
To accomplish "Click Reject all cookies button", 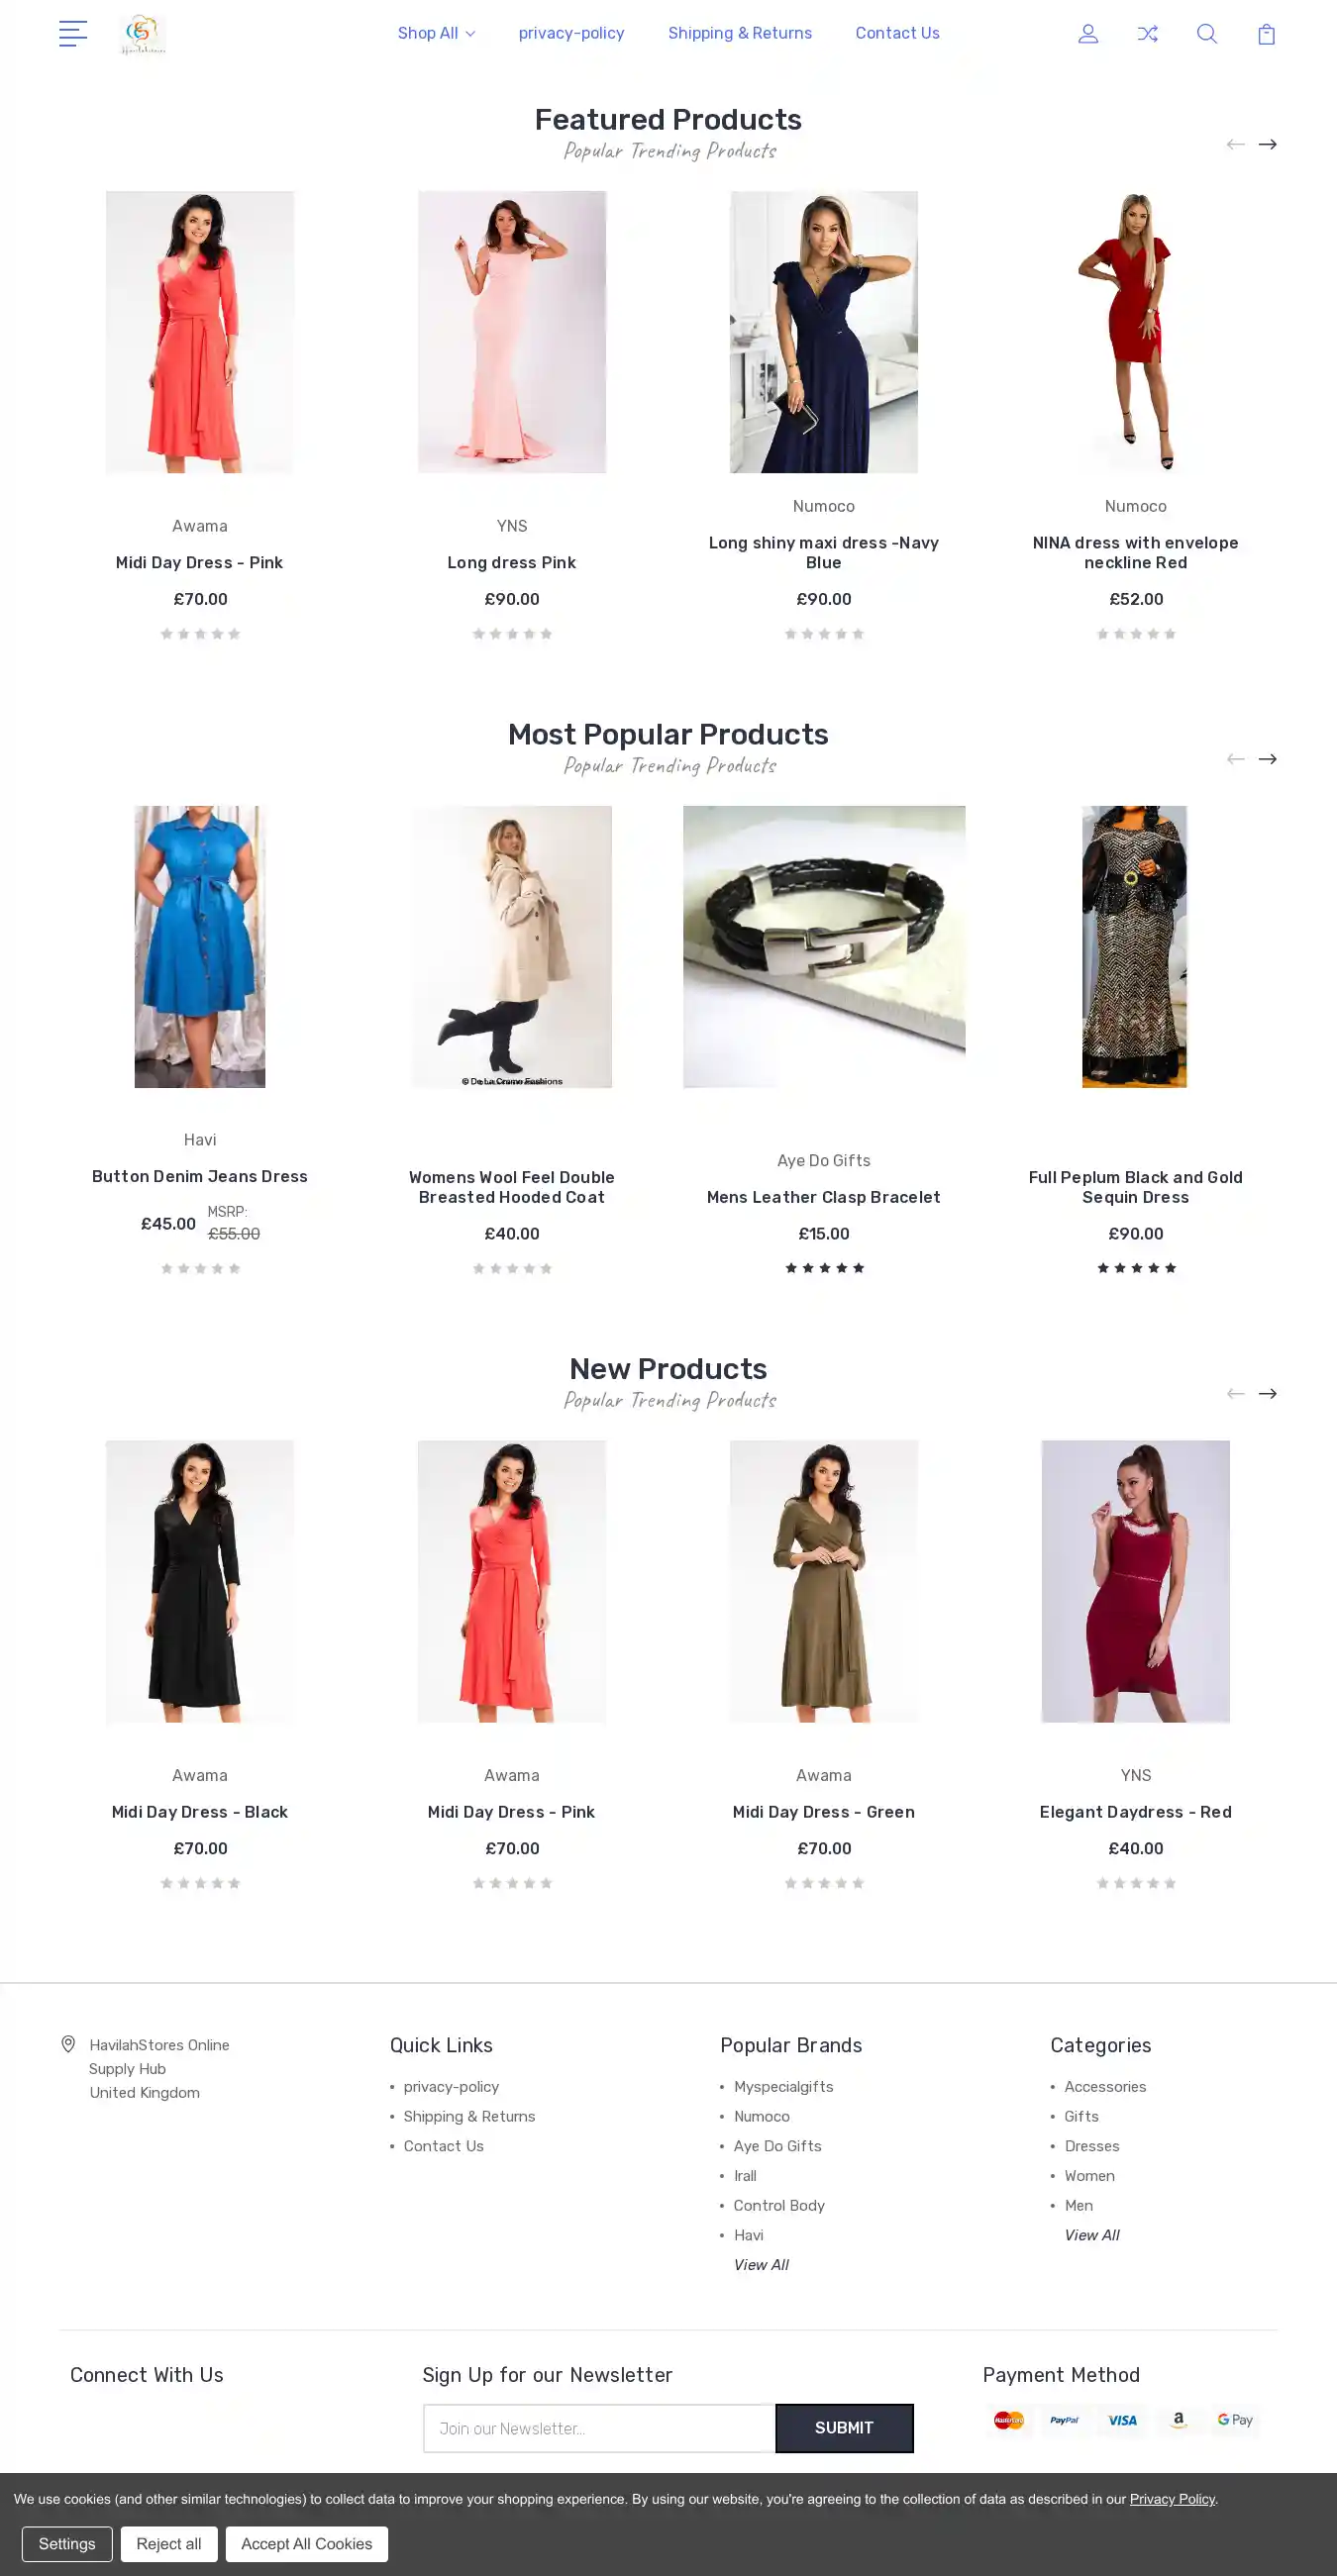I will (x=169, y=2543).
